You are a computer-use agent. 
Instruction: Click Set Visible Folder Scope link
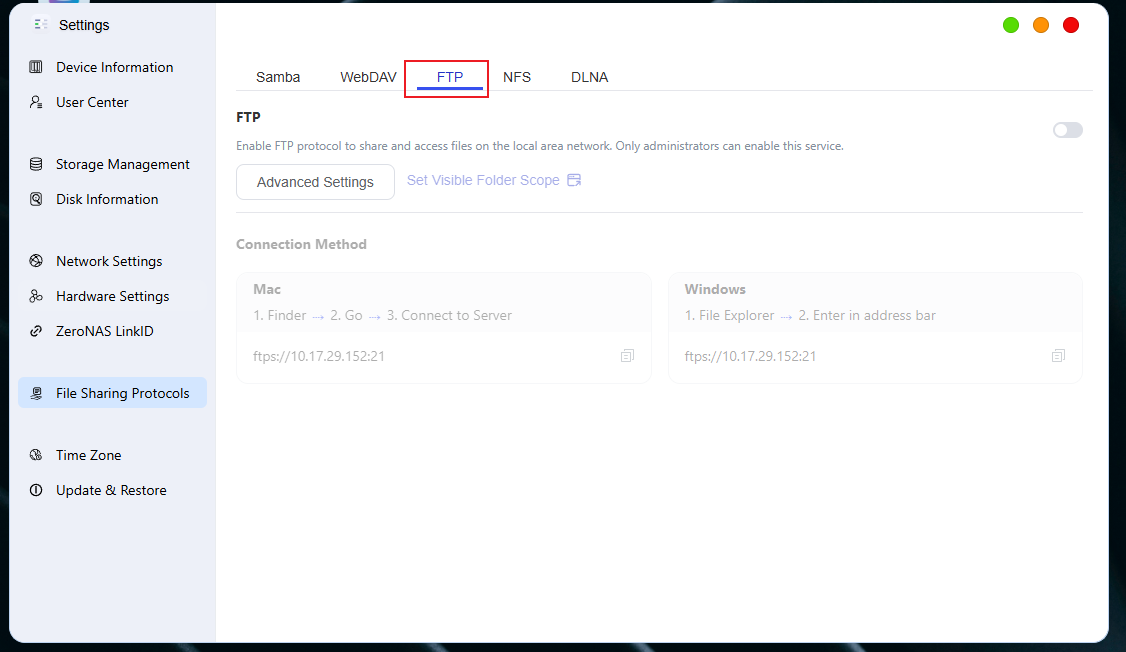(483, 180)
